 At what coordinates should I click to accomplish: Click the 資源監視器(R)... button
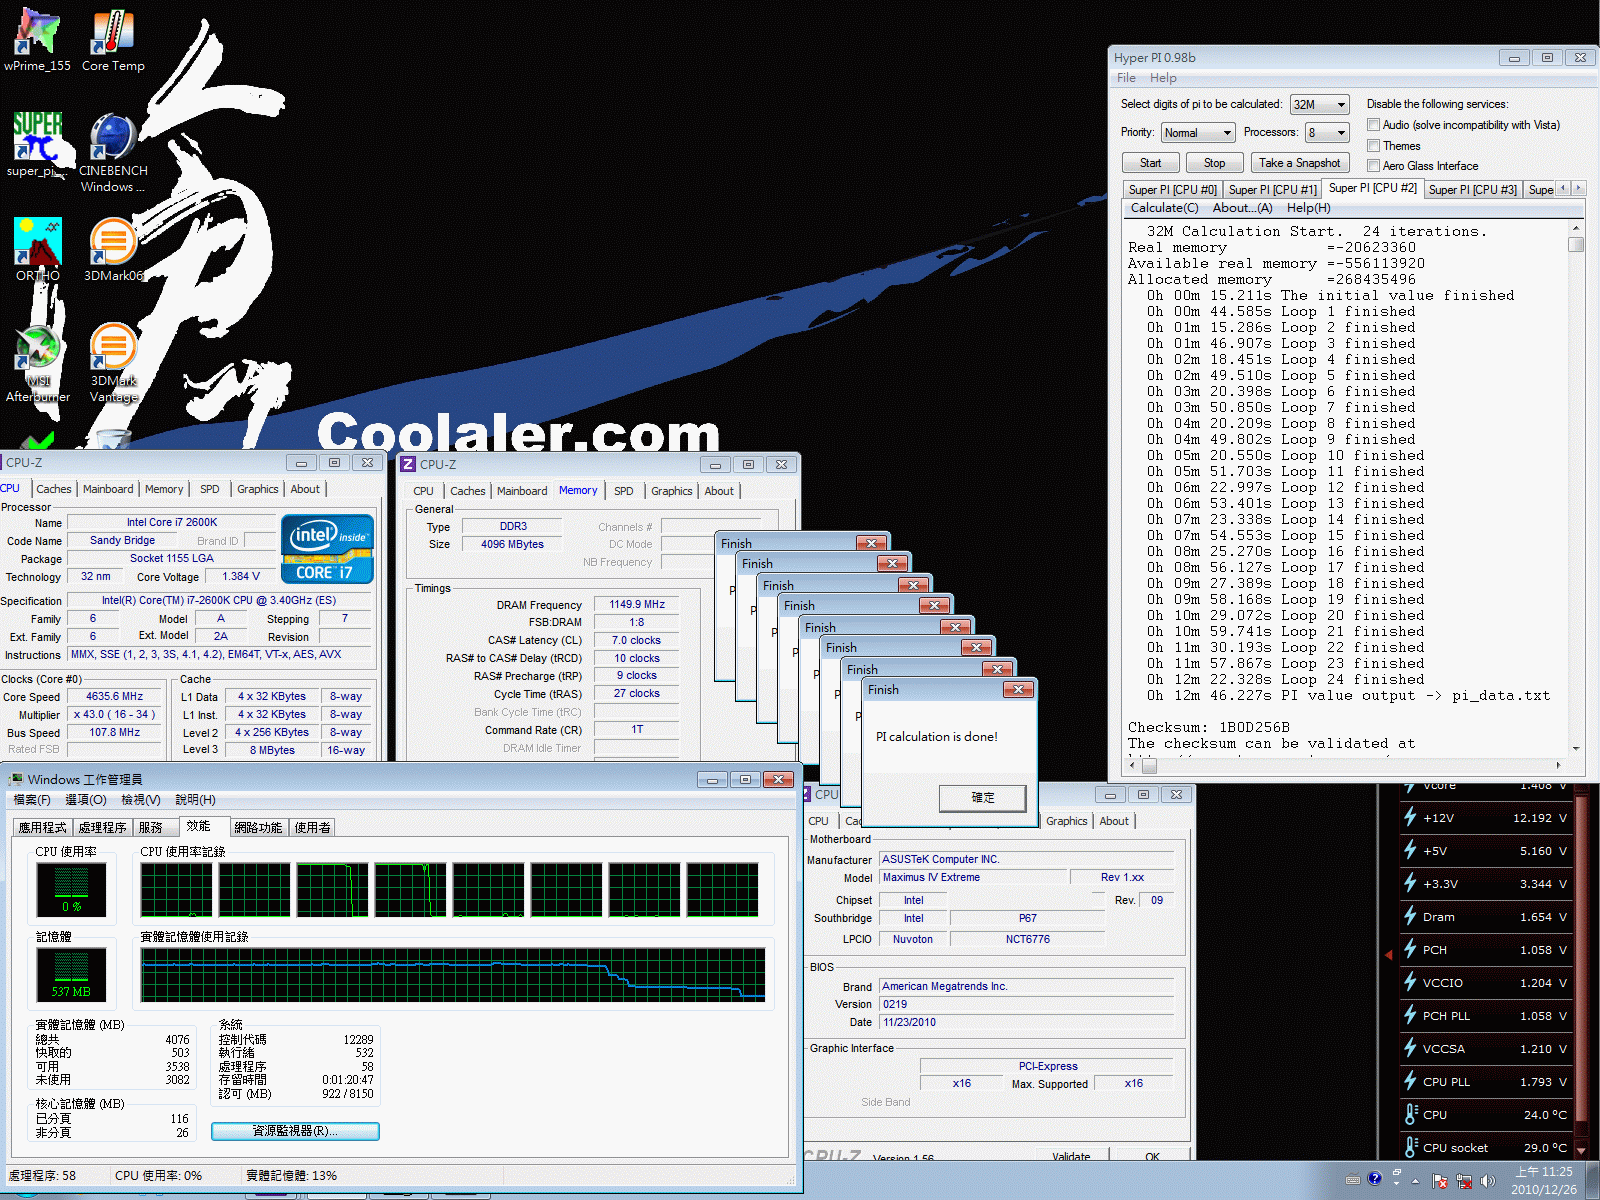click(x=295, y=1131)
